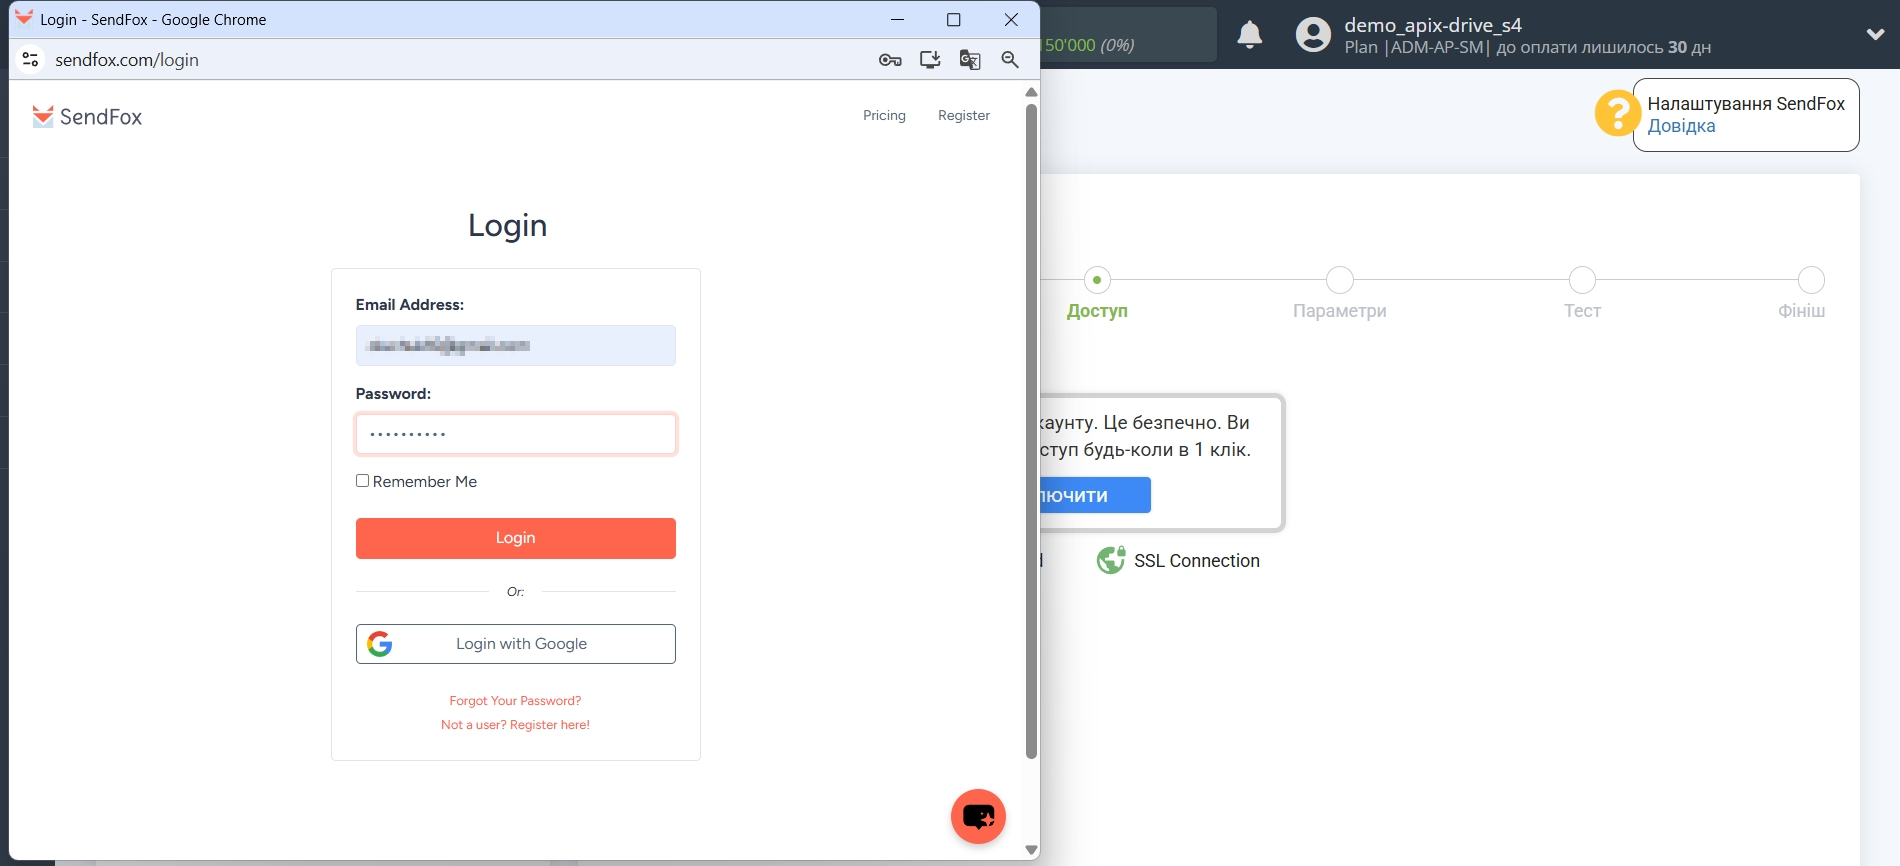1900x866 pixels.
Task: Click the demo_apix-drive_s4 username text
Action: pyautogui.click(x=1433, y=25)
